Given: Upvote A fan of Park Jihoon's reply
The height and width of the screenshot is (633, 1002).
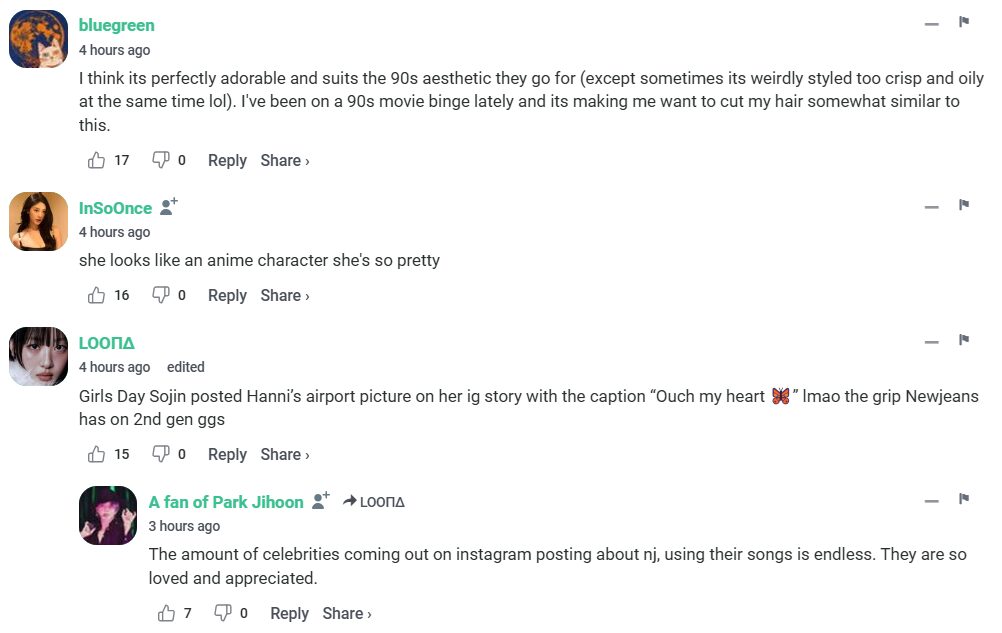Looking at the screenshot, I should coord(167,613).
